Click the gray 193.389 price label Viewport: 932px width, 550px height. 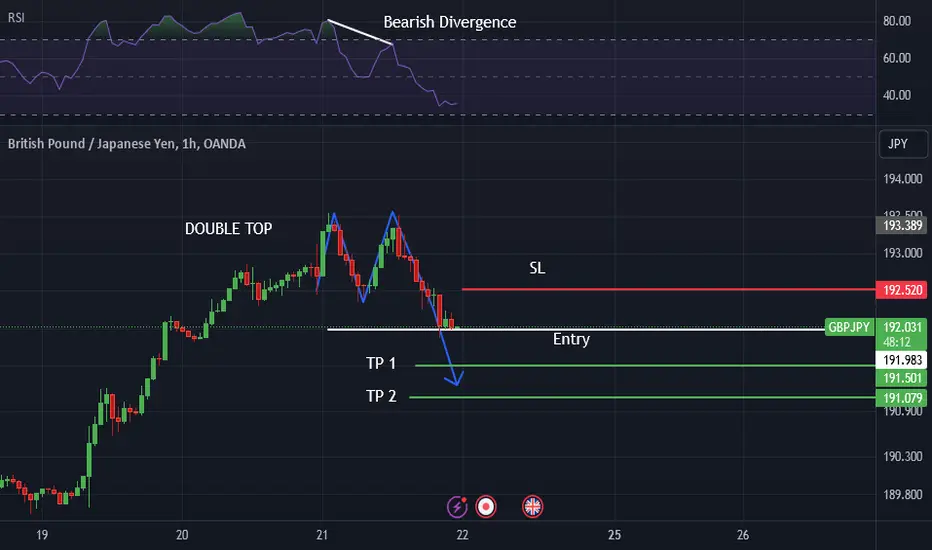click(902, 225)
